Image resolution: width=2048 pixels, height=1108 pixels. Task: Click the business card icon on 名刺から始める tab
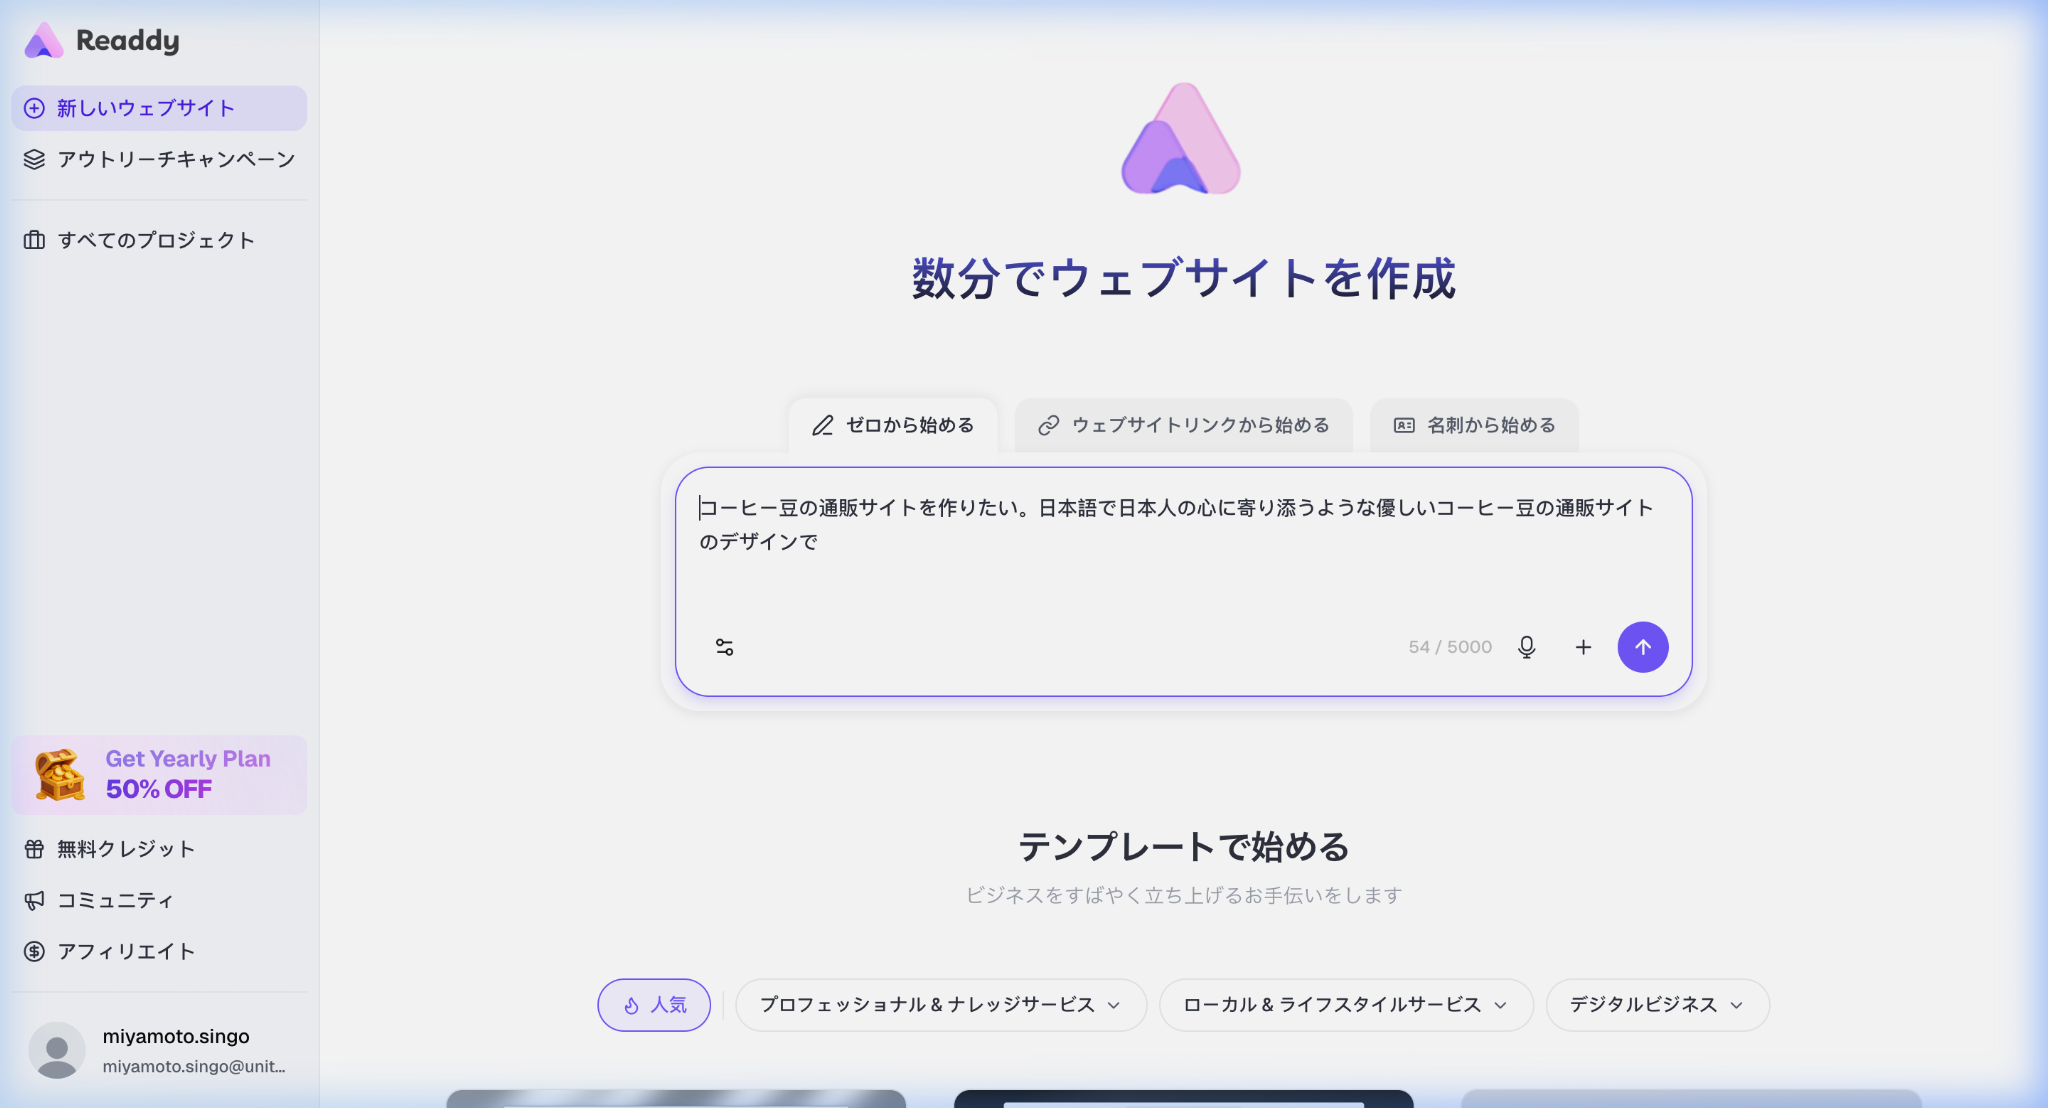(x=1404, y=426)
